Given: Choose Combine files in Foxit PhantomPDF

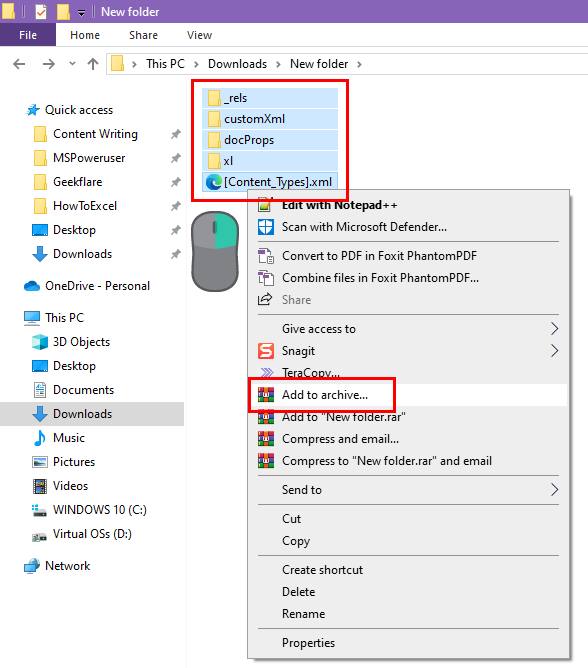Looking at the screenshot, I should pyautogui.click(x=380, y=278).
